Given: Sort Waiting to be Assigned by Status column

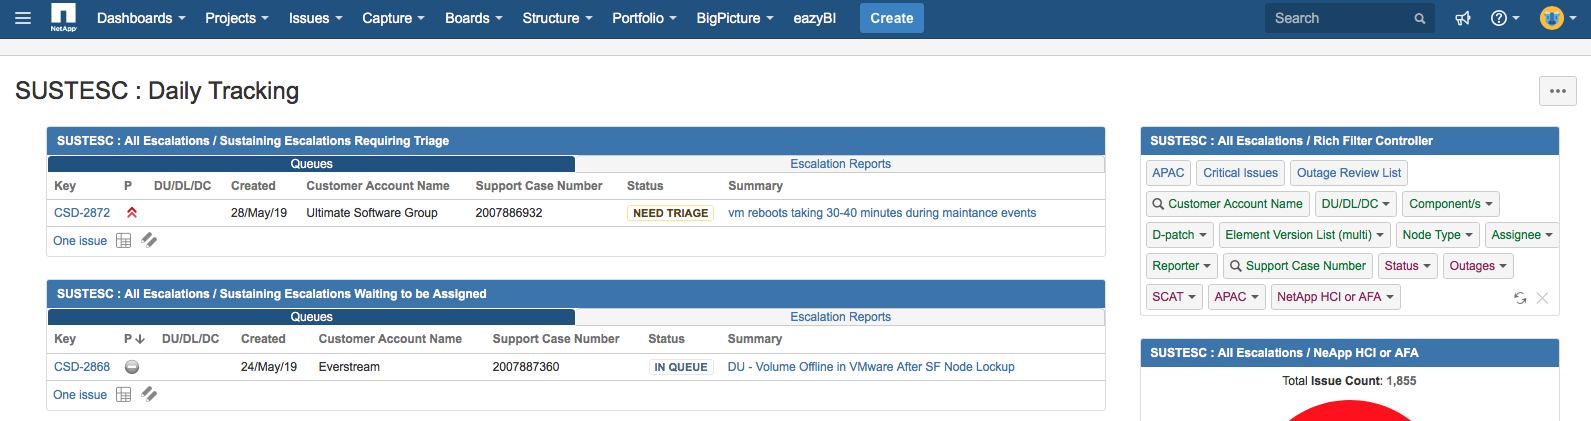Looking at the screenshot, I should (666, 339).
